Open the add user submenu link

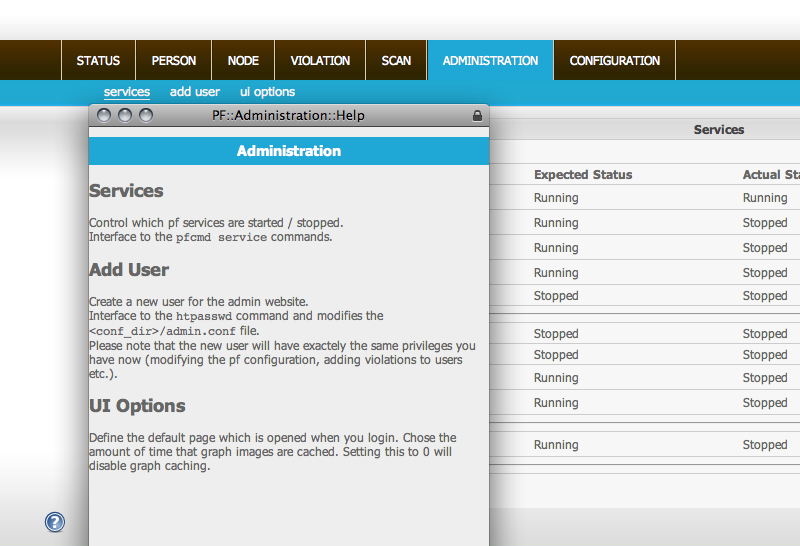click(x=195, y=92)
